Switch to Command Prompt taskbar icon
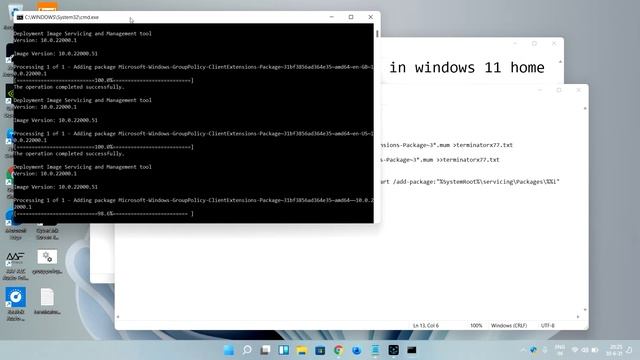640x360 pixels. coord(412,350)
